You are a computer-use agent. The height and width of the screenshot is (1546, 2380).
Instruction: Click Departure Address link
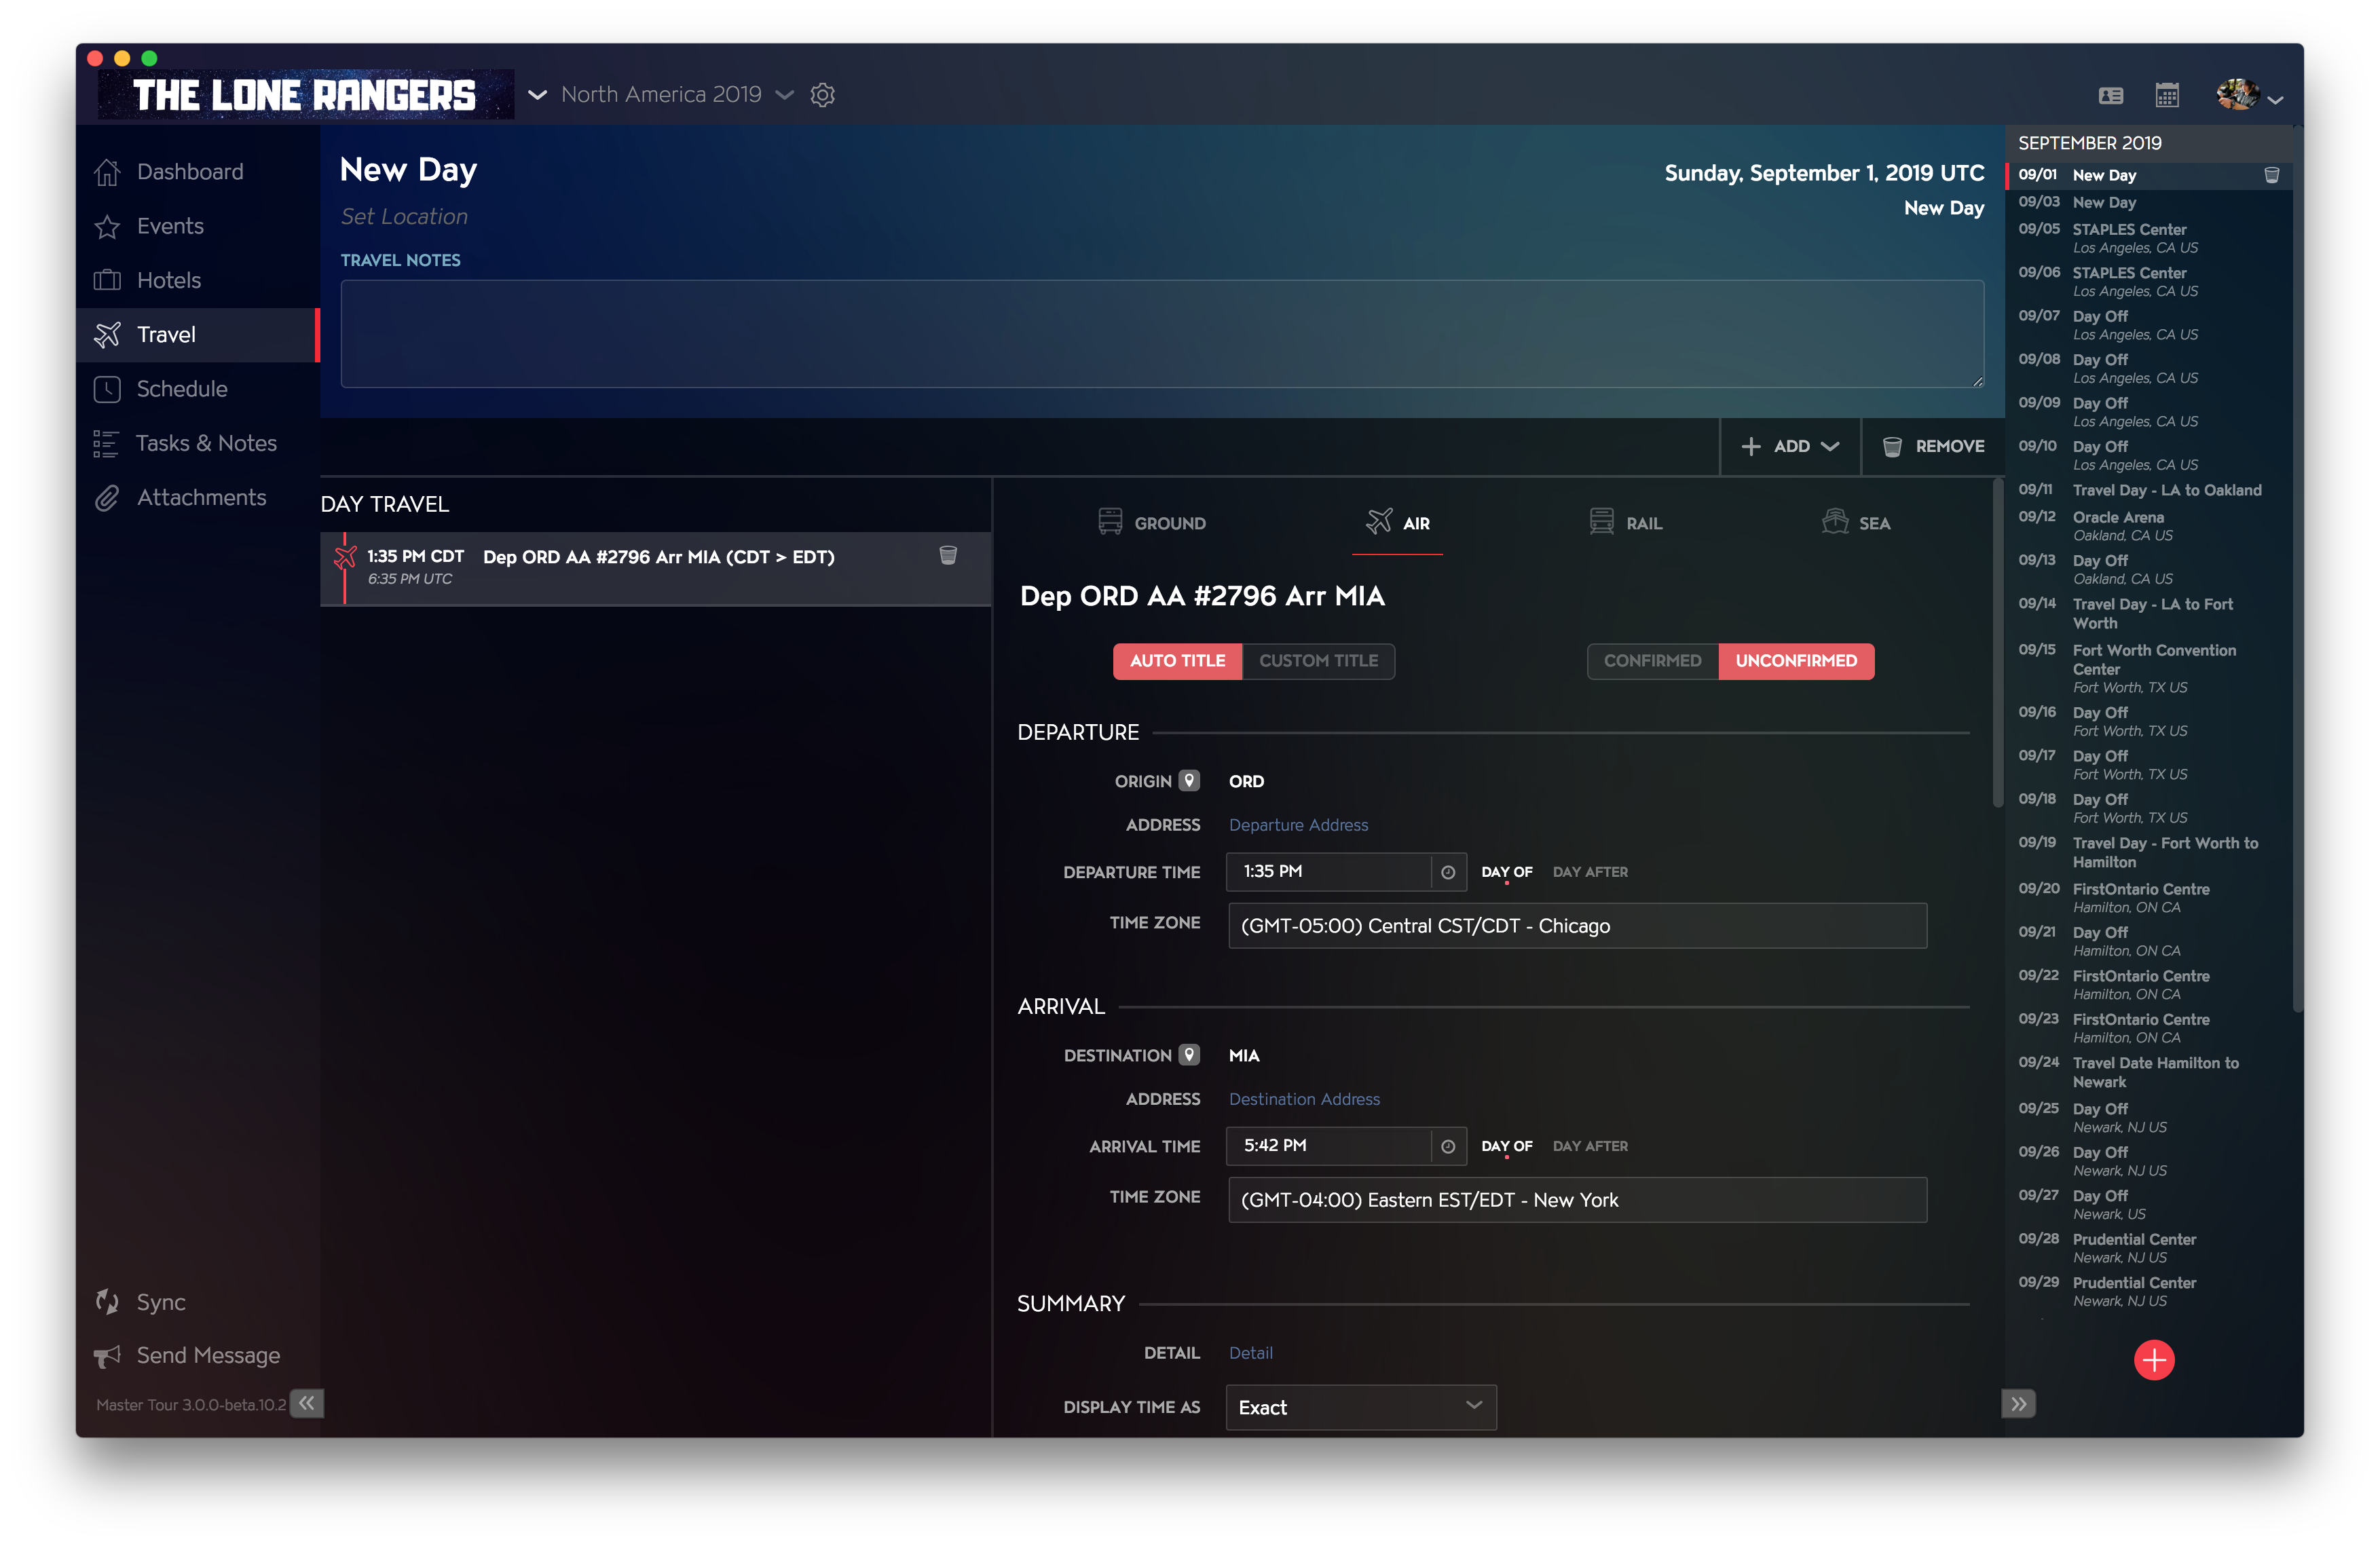pos(1298,825)
